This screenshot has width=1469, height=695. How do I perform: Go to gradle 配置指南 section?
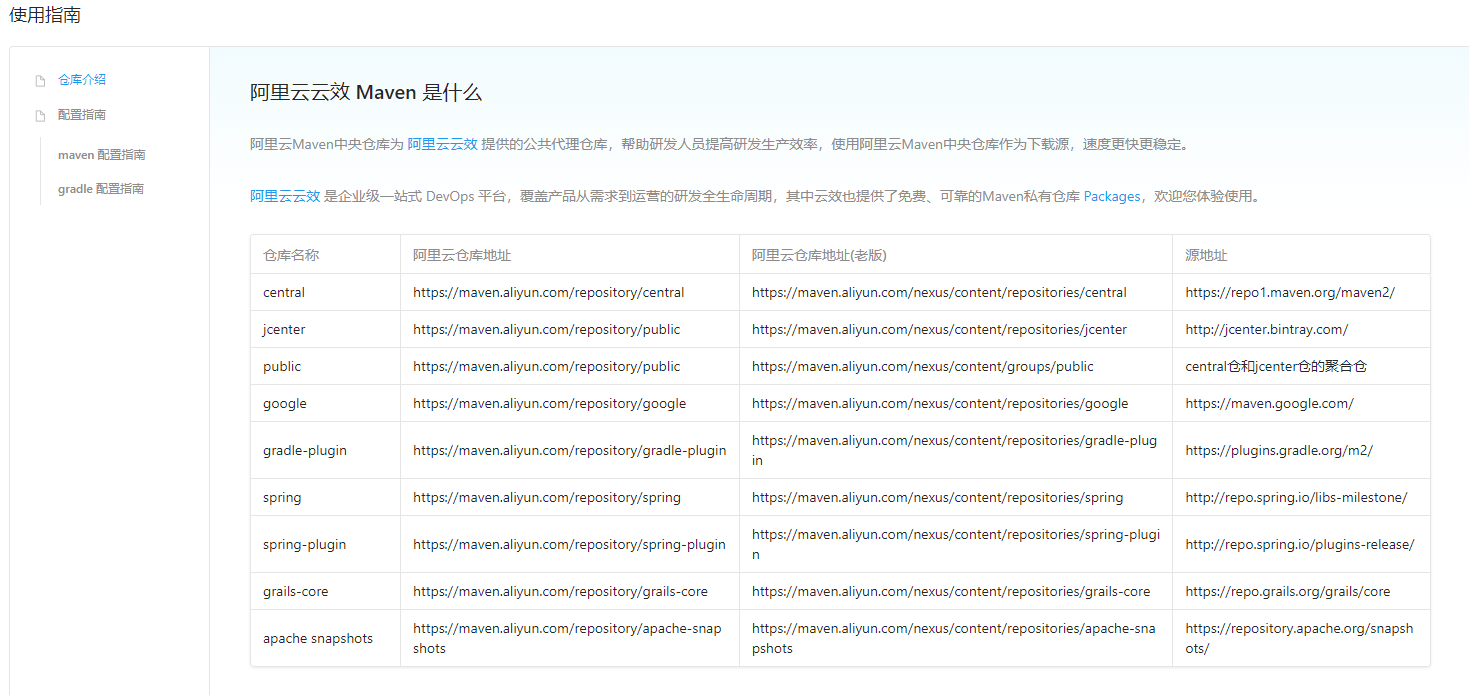(101, 189)
